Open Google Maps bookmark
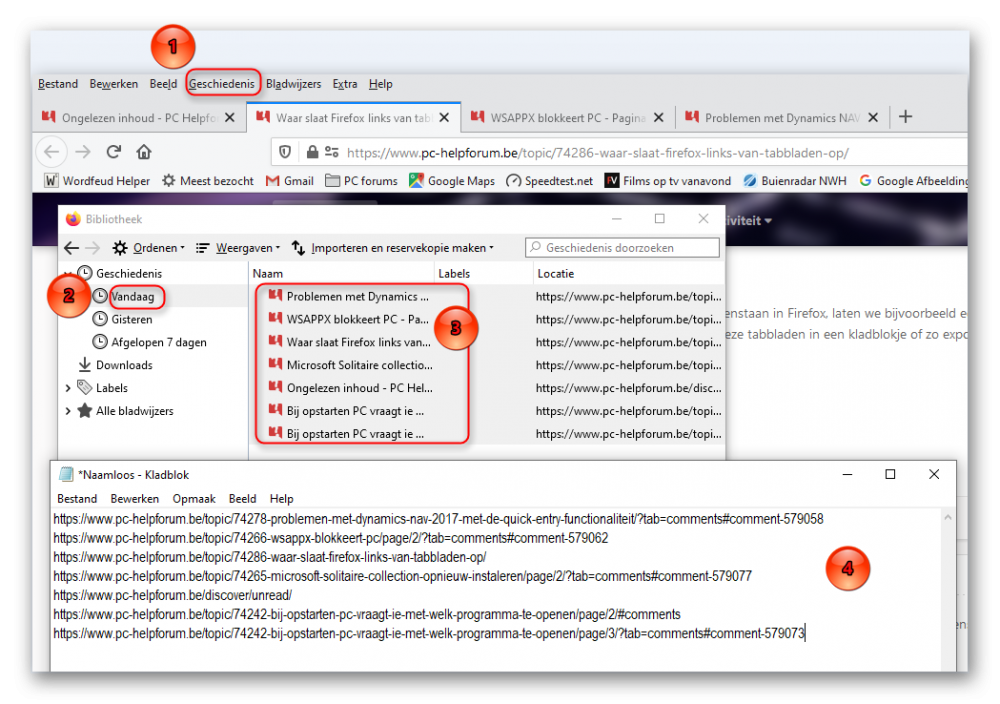Viewport: 1000px width, 704px height. click(452, 181)
